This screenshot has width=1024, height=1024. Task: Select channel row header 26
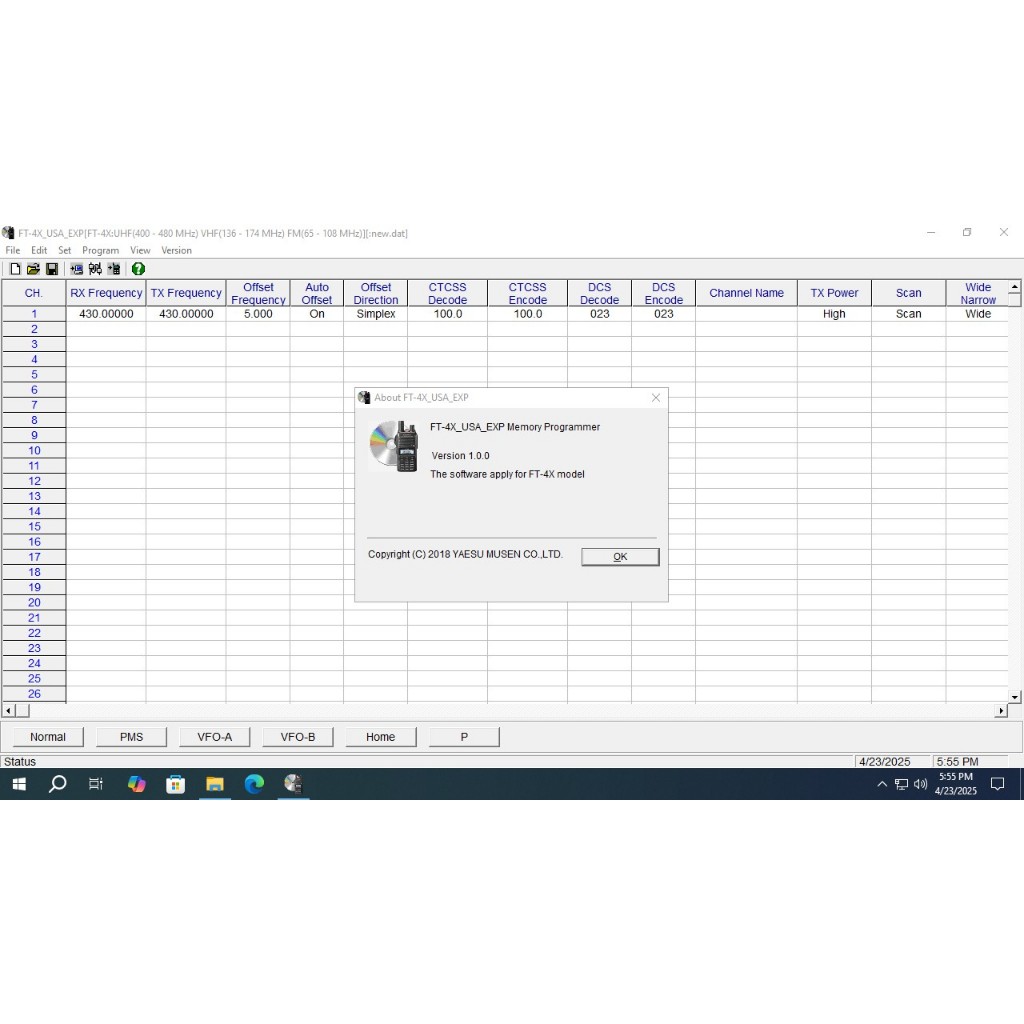(x=34, y=694)
